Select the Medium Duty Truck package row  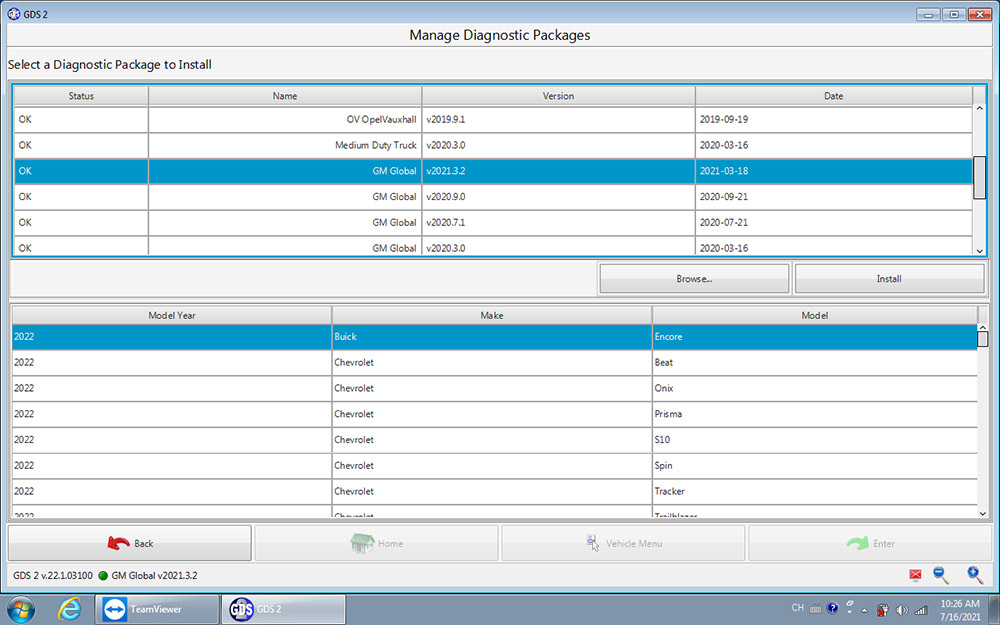coord(400,145)
